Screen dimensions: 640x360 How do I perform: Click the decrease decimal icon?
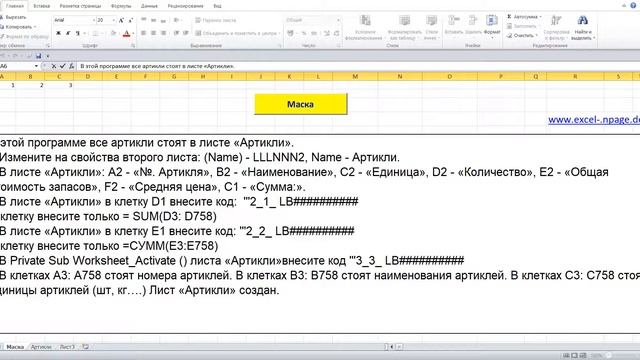pos(337,33)
